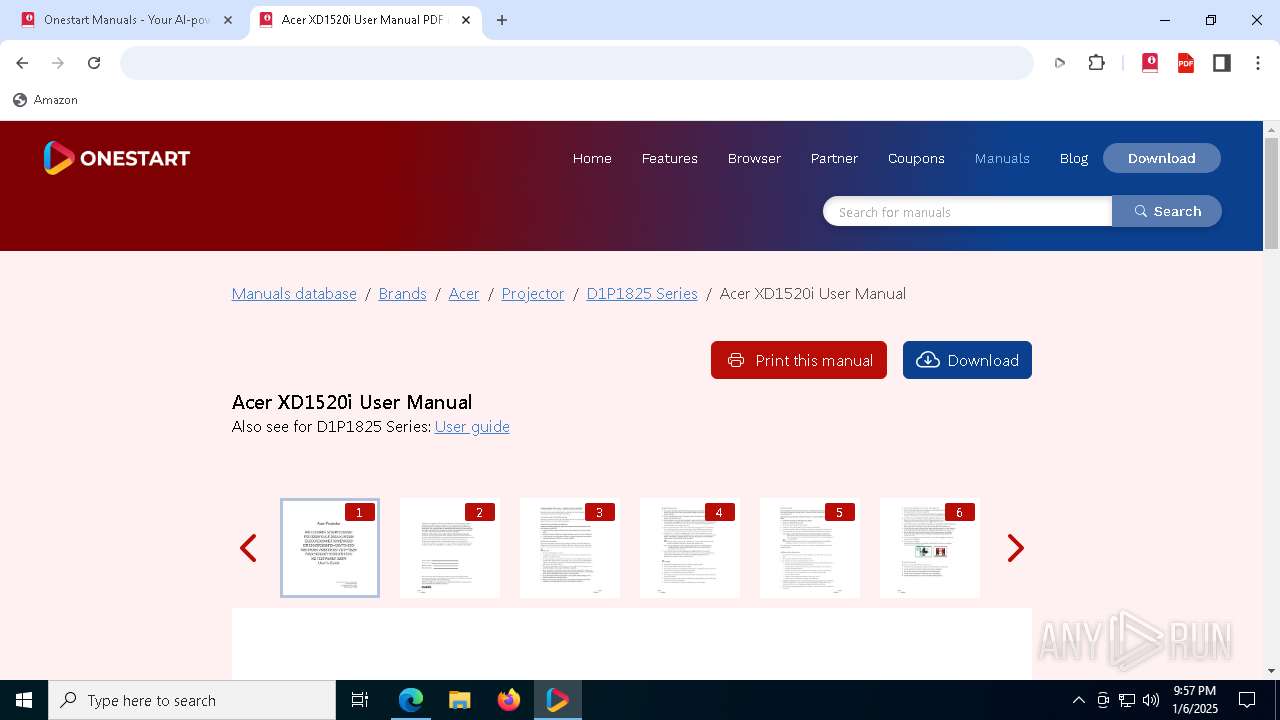
Task: Select page 4 thumbnail
Action: tap(690, 548)
